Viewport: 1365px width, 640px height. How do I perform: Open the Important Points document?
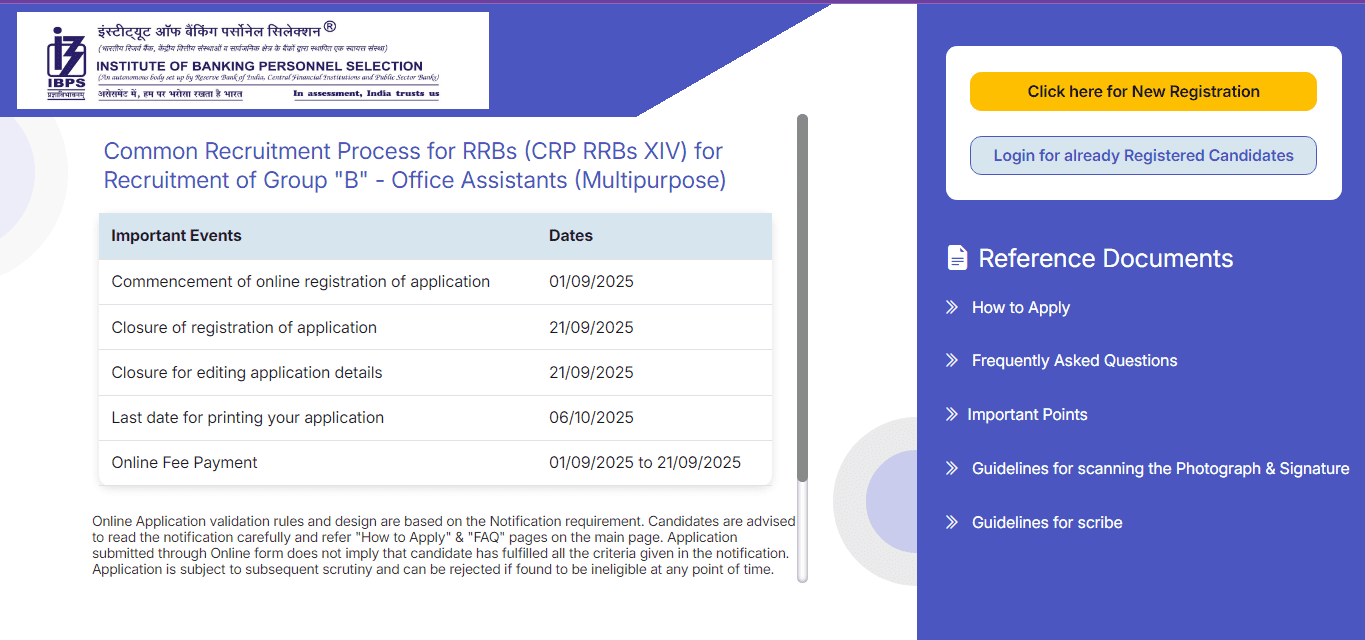(x=1028, y=414)
